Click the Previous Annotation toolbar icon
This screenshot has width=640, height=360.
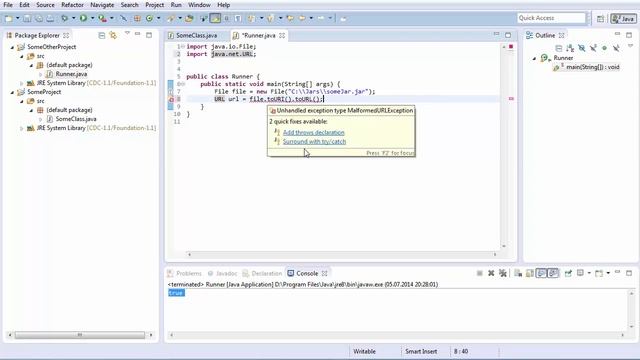[x=270, y=18]
